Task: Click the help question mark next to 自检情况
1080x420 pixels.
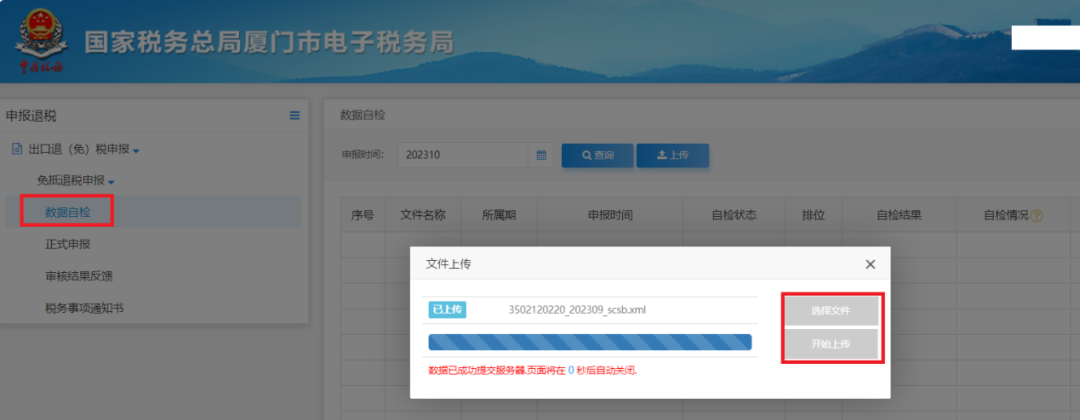Action: coord(1037,215)
